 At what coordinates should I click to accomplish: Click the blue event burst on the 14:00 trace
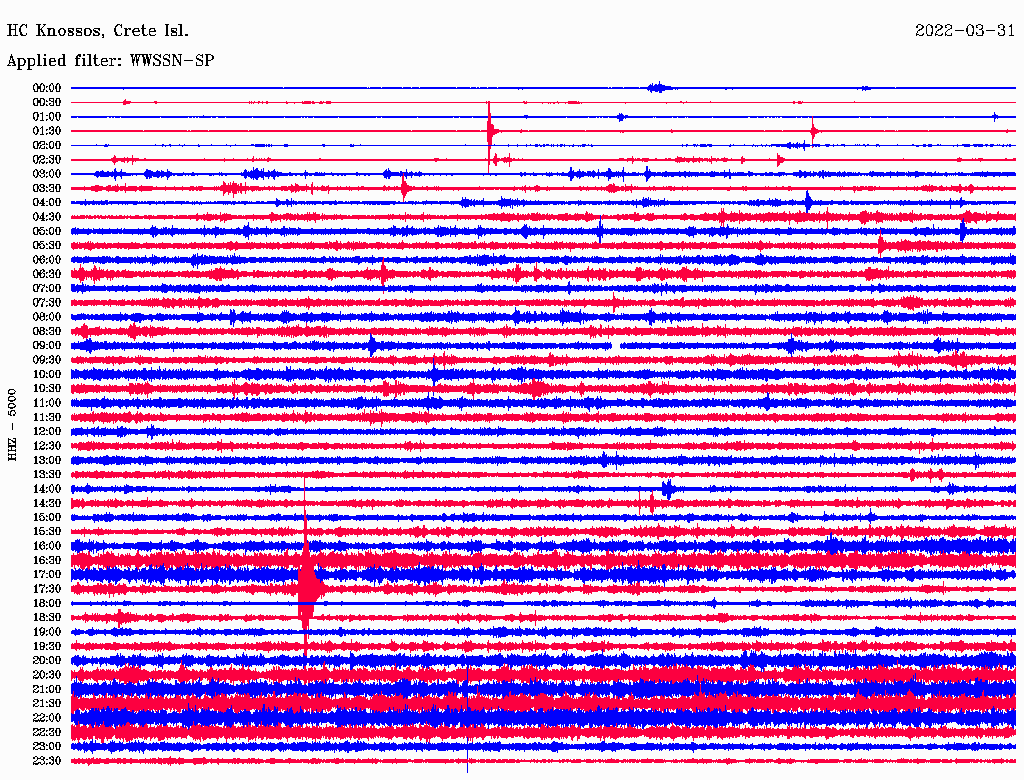tap(667, 488)
